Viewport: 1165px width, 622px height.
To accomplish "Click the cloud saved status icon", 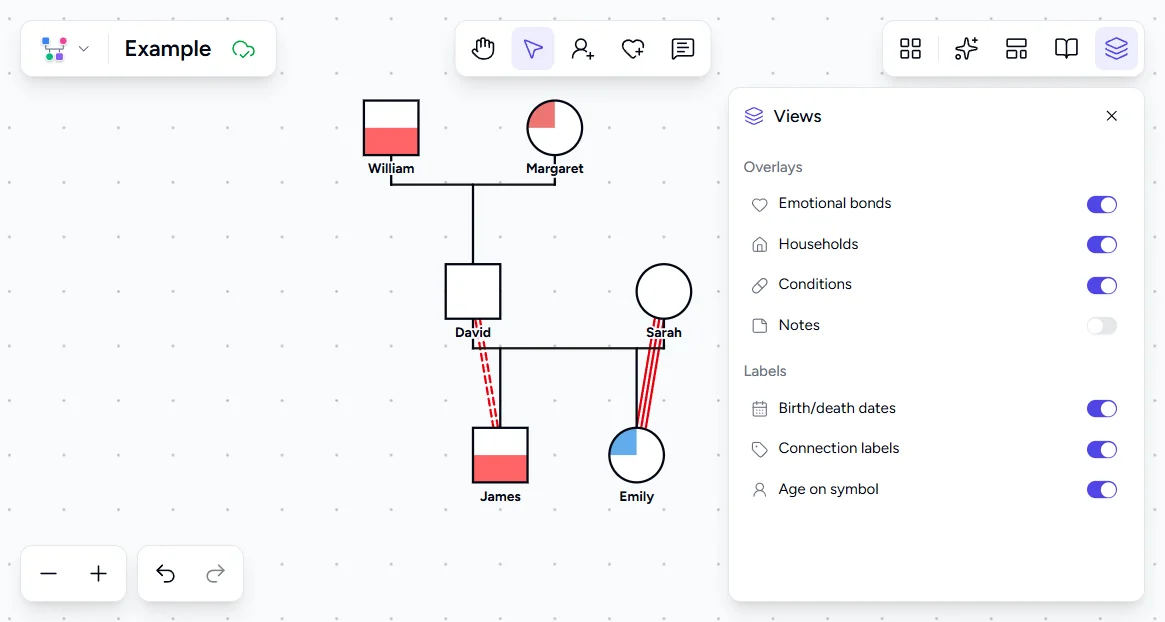I will pos(243,49).
